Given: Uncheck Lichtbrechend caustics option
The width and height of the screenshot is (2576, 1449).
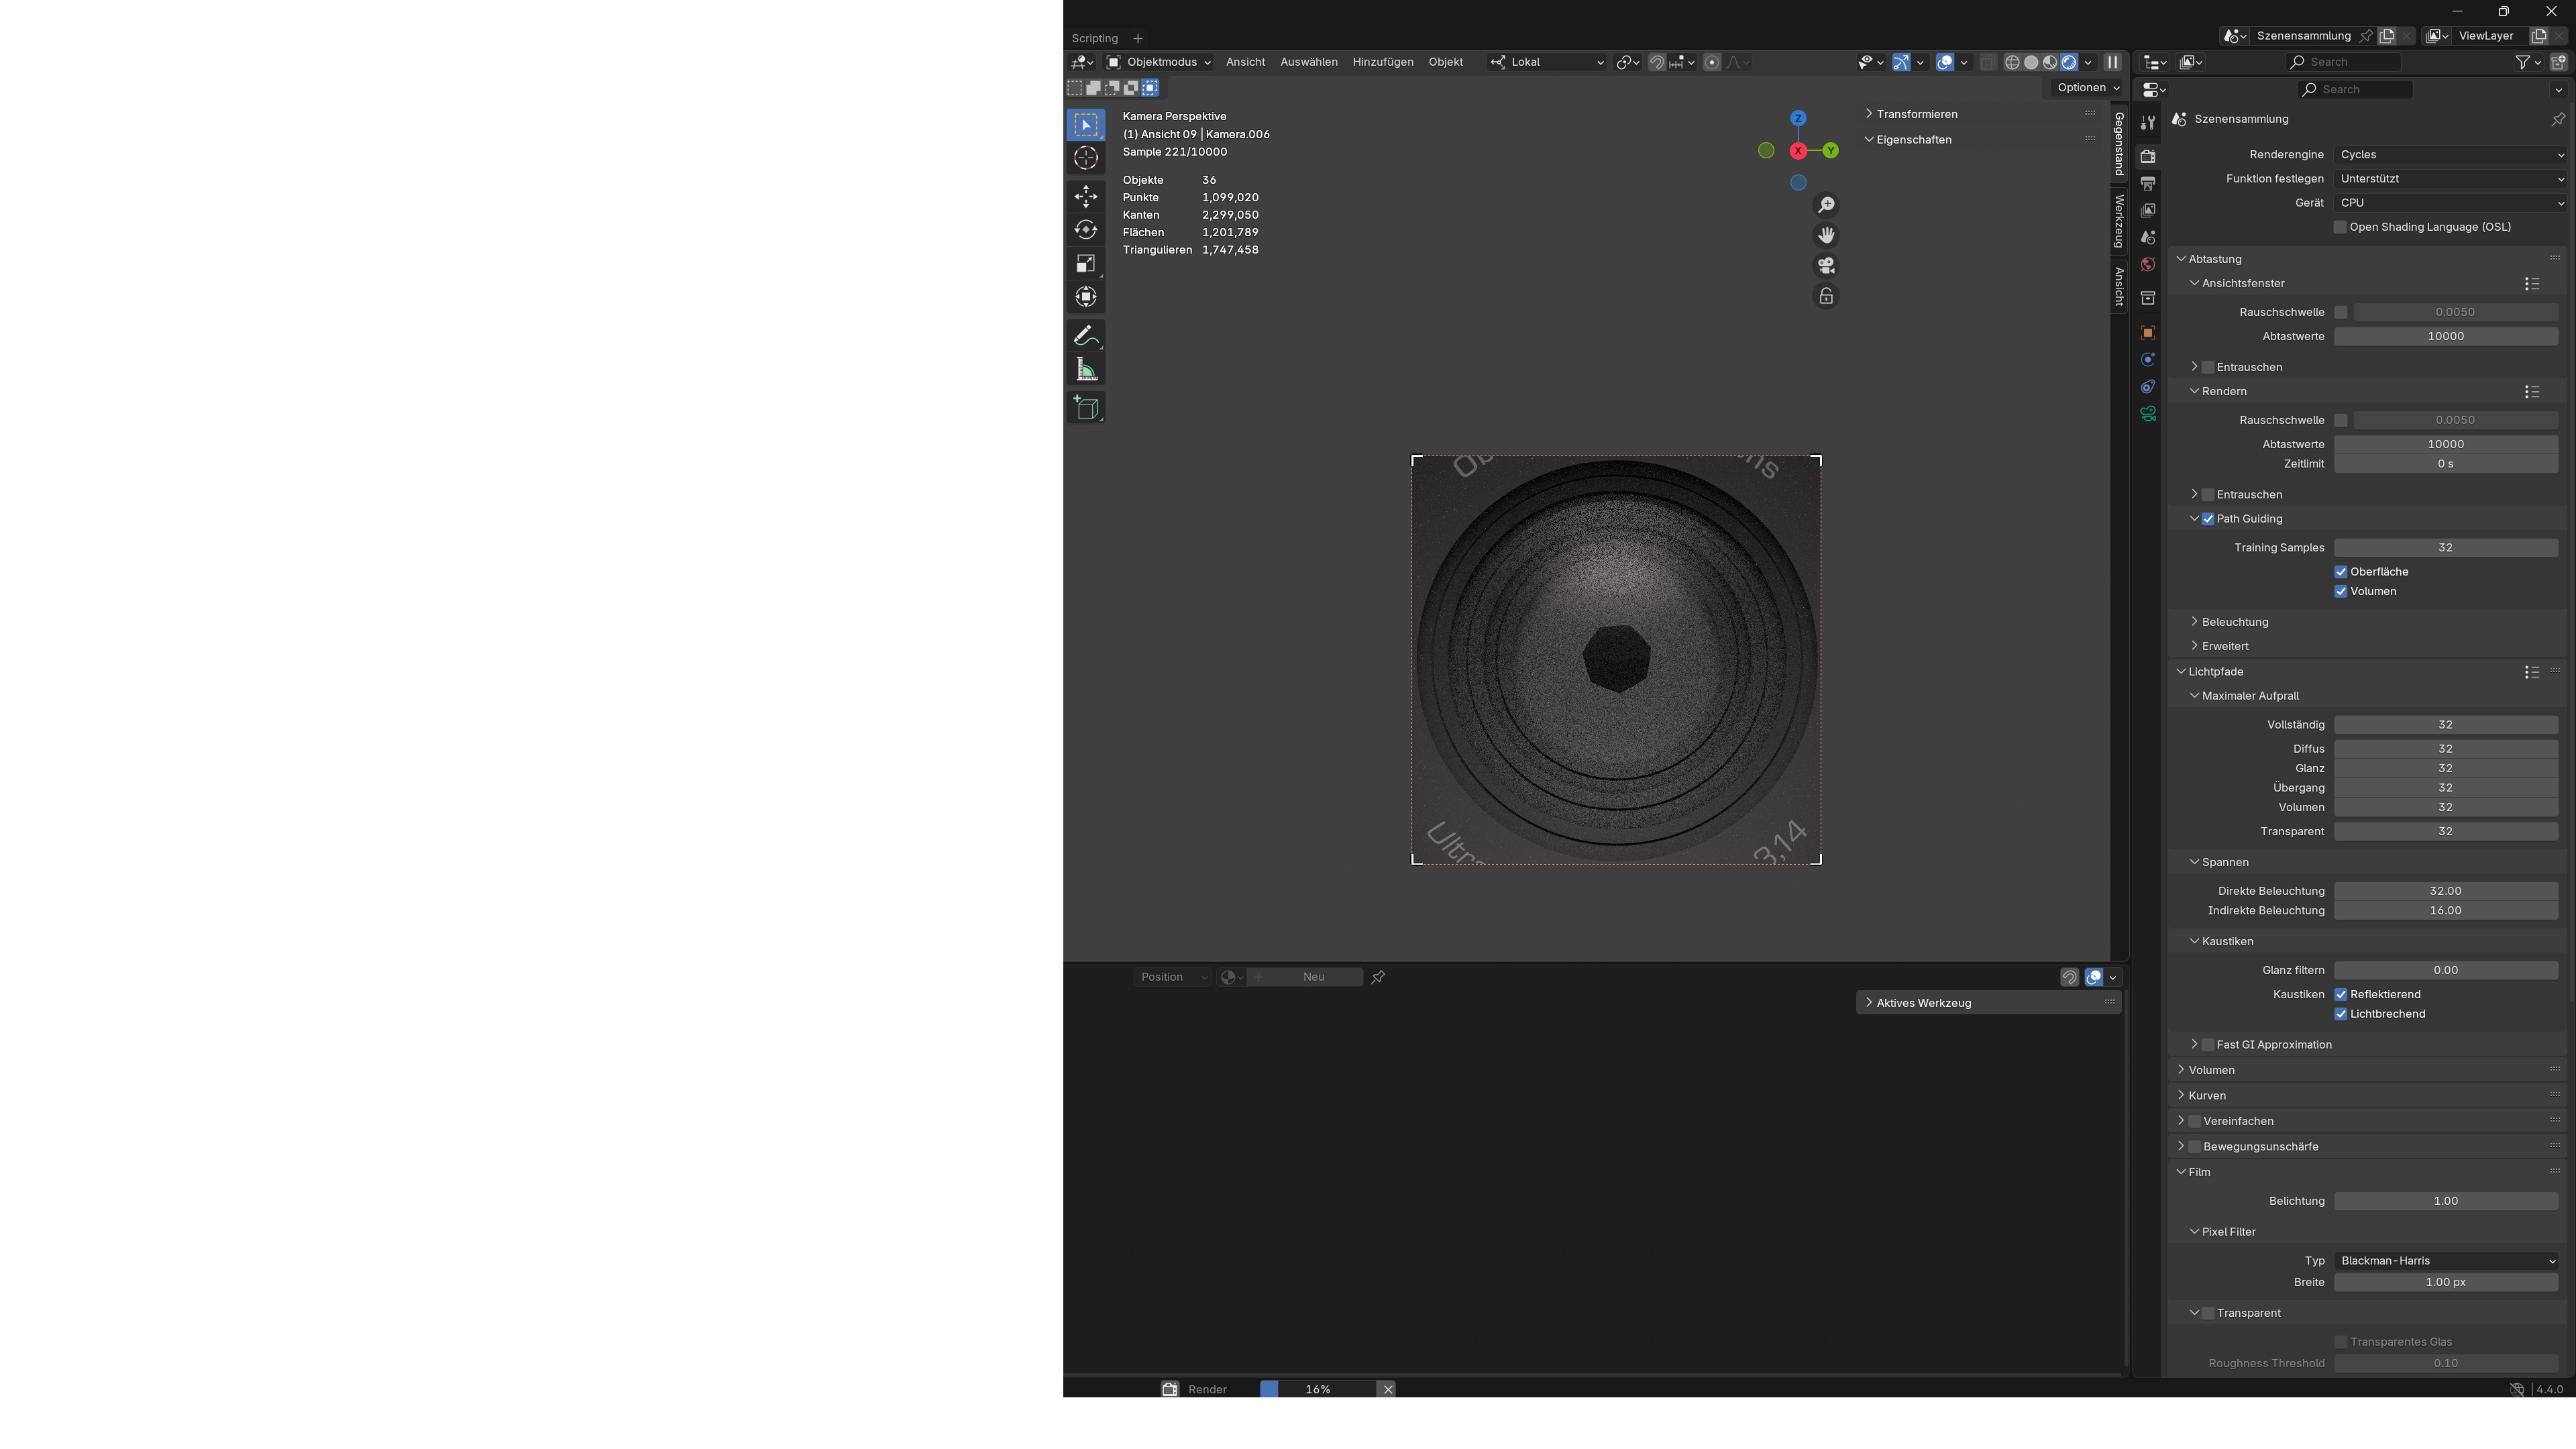Looking at the screenshot, I should [x=2341, y=1014].
